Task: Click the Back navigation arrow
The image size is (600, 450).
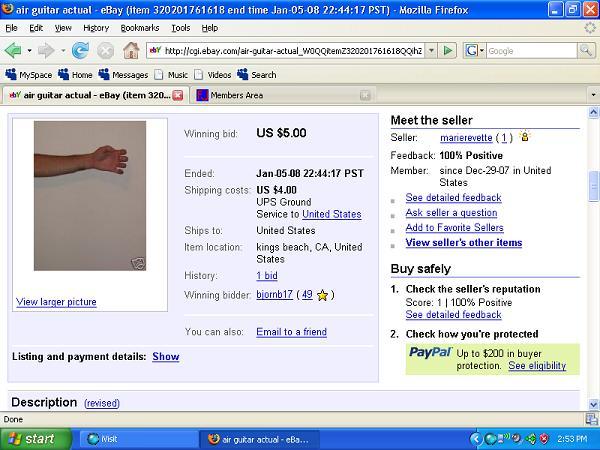Action: [x=13, y=51]
